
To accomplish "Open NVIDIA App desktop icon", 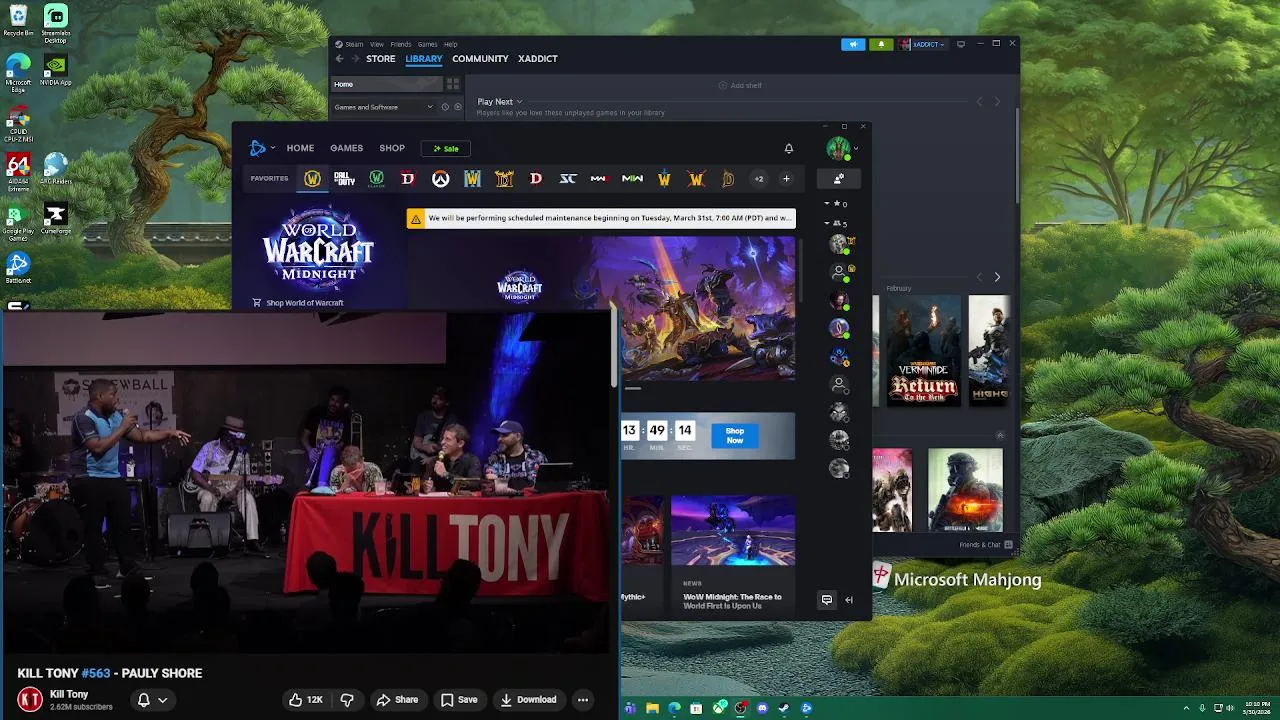I will (x=56, y=71).
